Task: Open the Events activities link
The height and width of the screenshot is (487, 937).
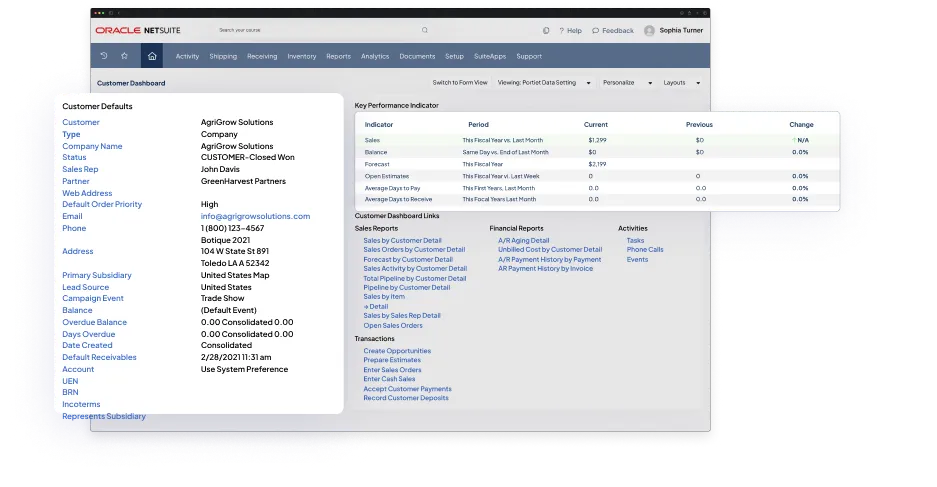Action: pos(637,259)
